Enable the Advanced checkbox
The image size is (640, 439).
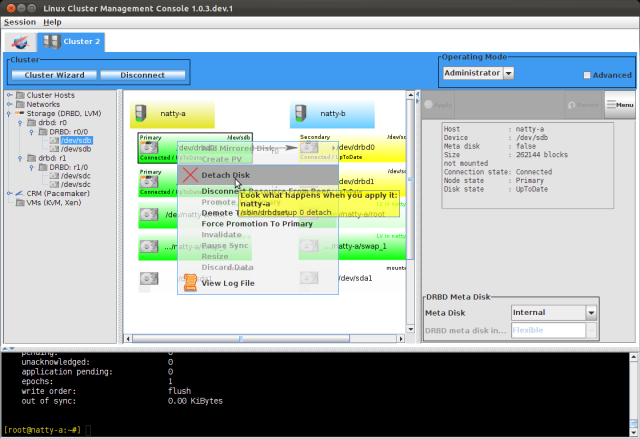pyautogui.click(x=587, y=75)
